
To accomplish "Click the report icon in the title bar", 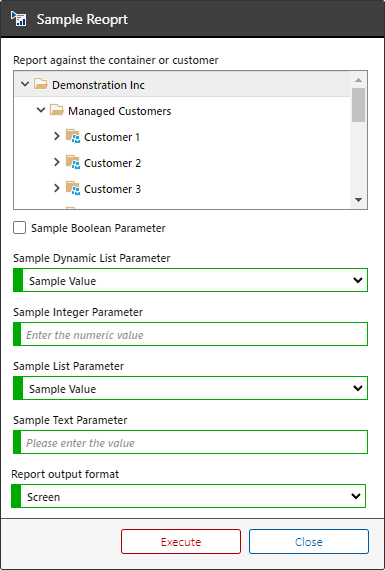I will [x=19, y=18].
